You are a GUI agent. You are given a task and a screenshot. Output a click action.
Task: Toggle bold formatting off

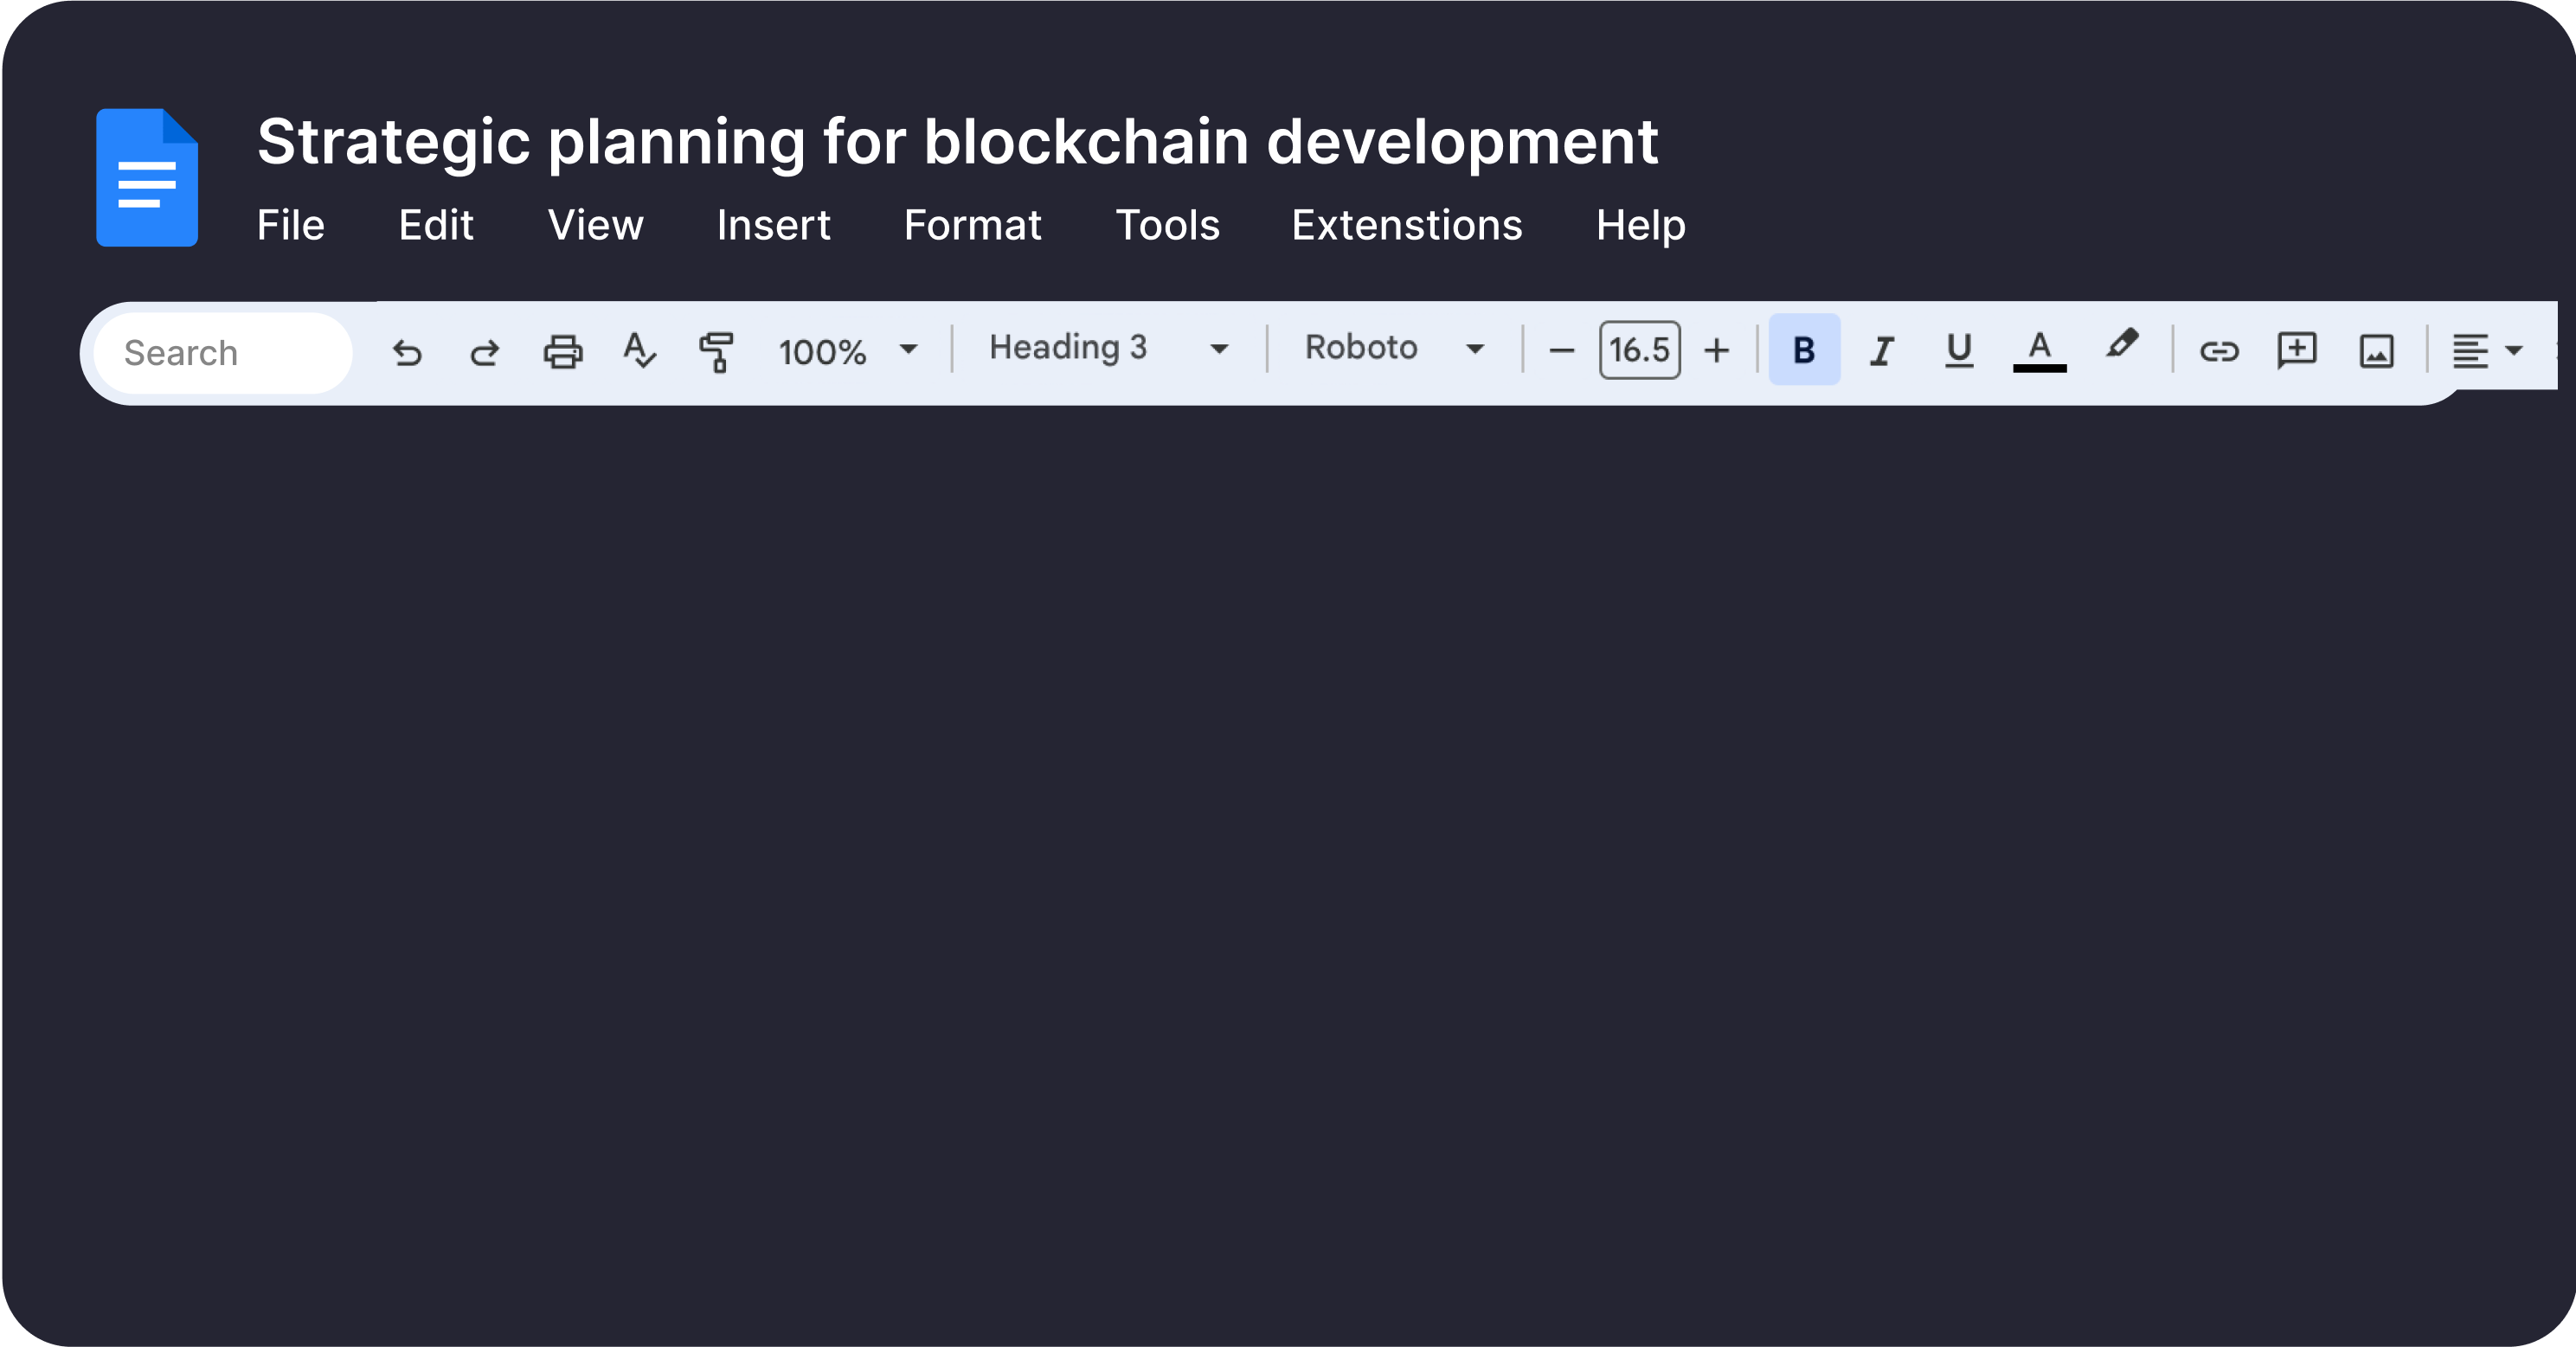pyautogui.click(x=1804, y=350)
